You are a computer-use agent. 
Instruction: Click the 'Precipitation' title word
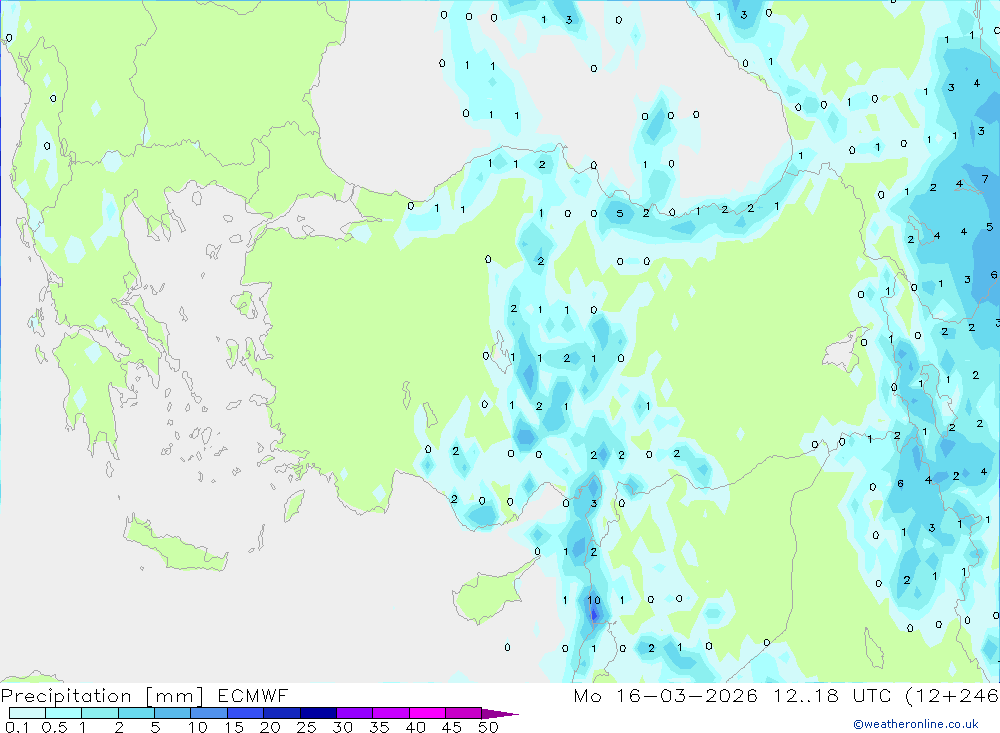(66, 696)
